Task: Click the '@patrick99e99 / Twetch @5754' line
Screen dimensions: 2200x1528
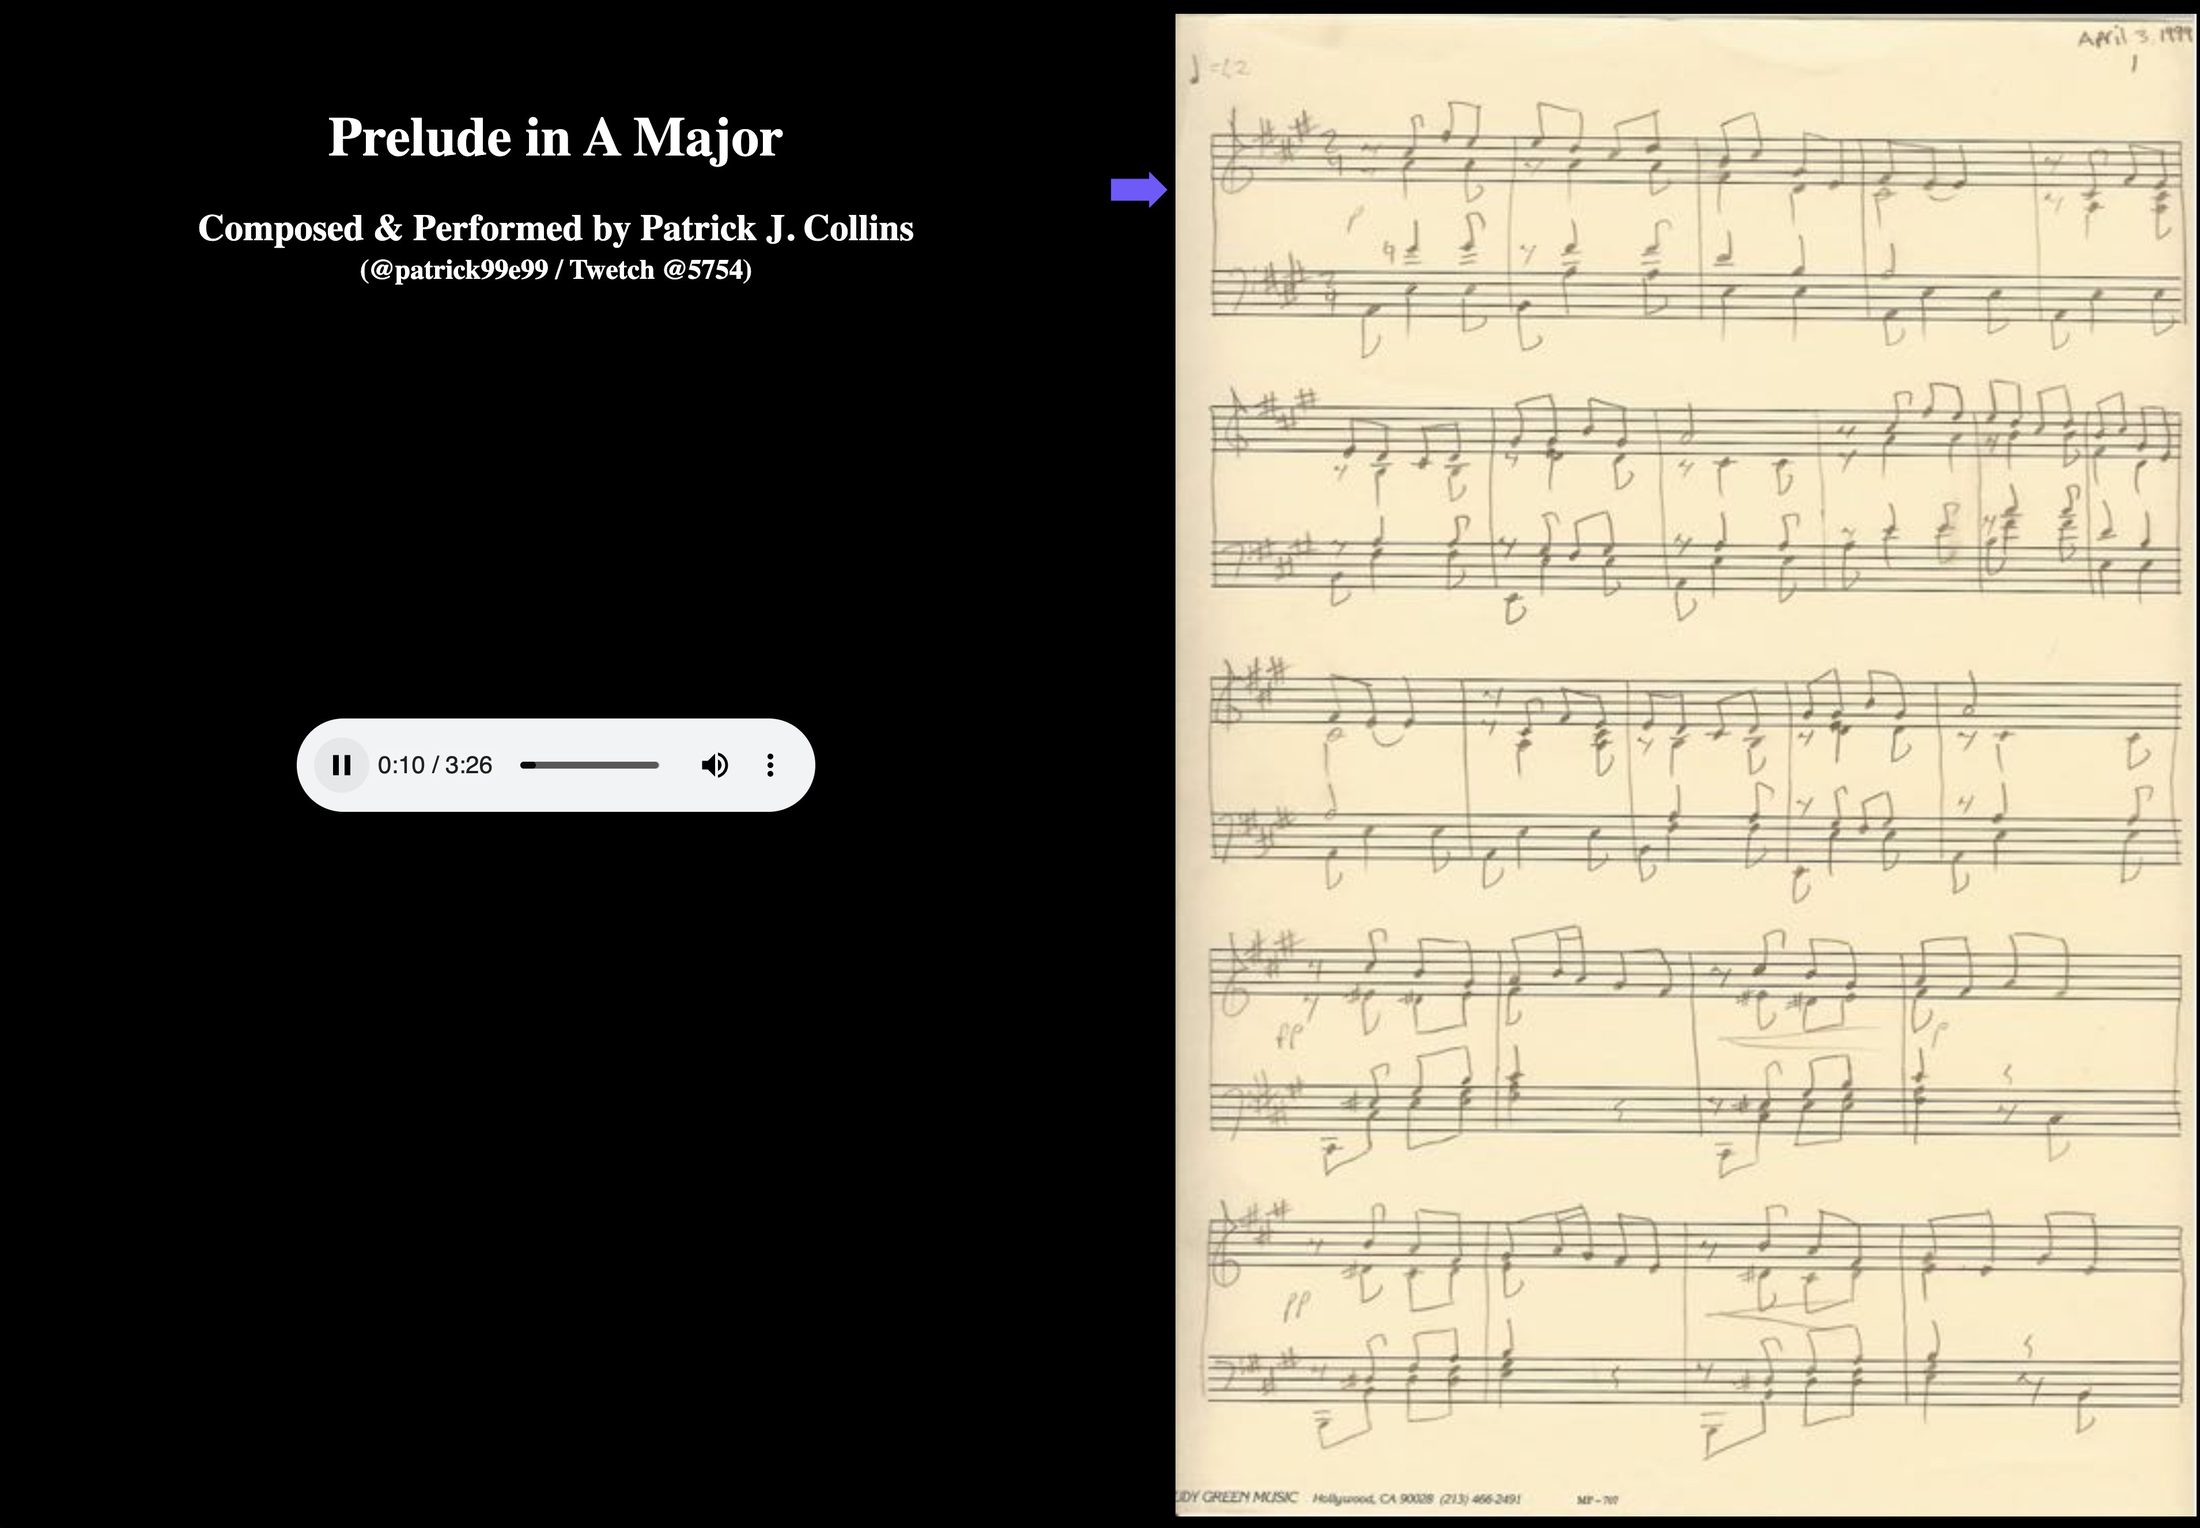Action: (x=555, y=270)
